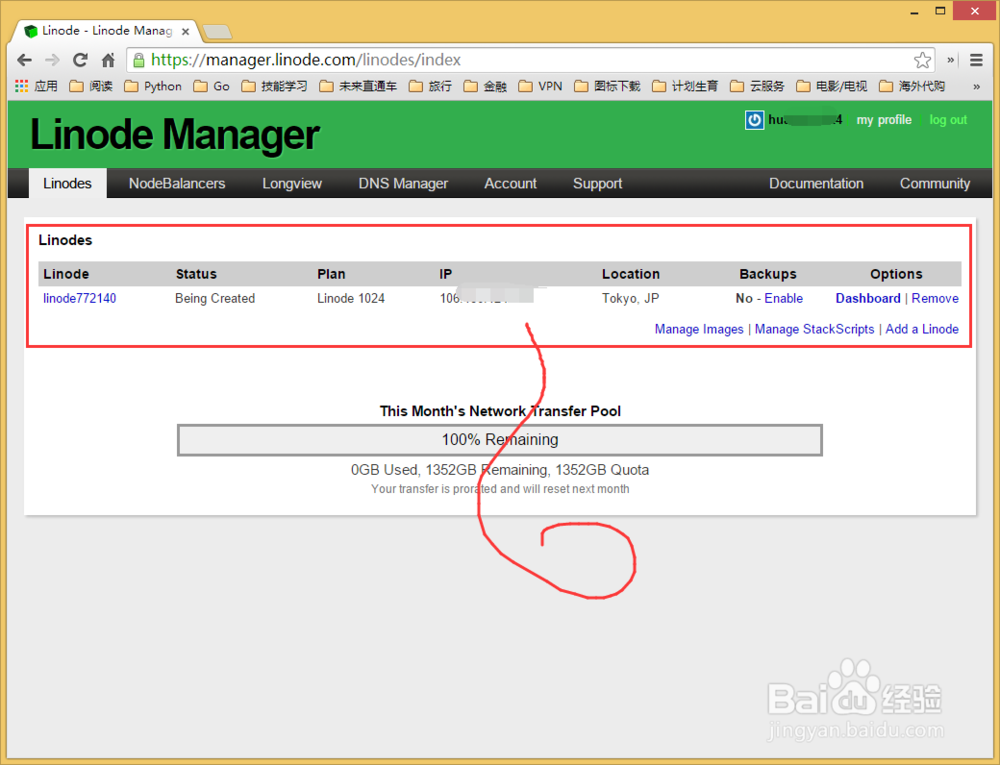Click the 'Linode 1024' plan cell
The image size is (1000, 765).
point(351,298)
